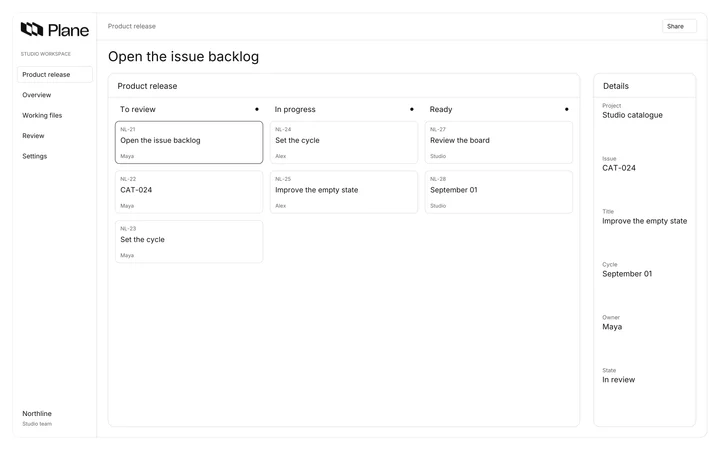Click the Product release board heading
Screen dimensions: 720x450
click(147, 86)
